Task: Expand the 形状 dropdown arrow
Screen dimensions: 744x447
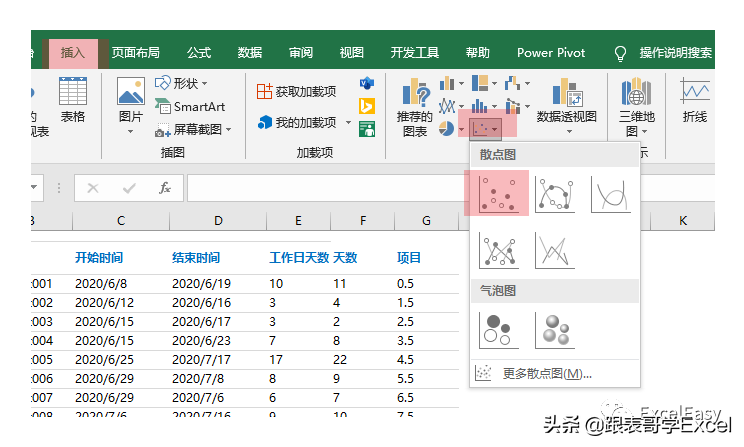Action: [x=205, y=84]
